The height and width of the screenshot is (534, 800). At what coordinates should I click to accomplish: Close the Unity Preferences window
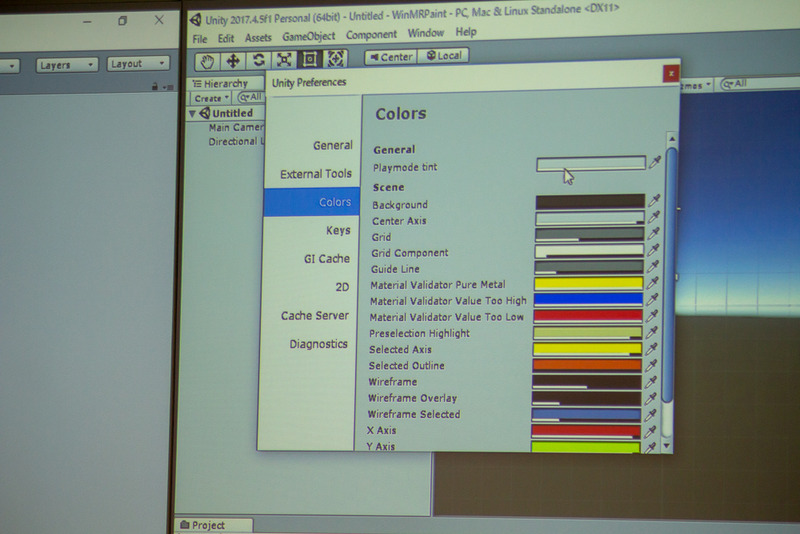click(671, 73)
